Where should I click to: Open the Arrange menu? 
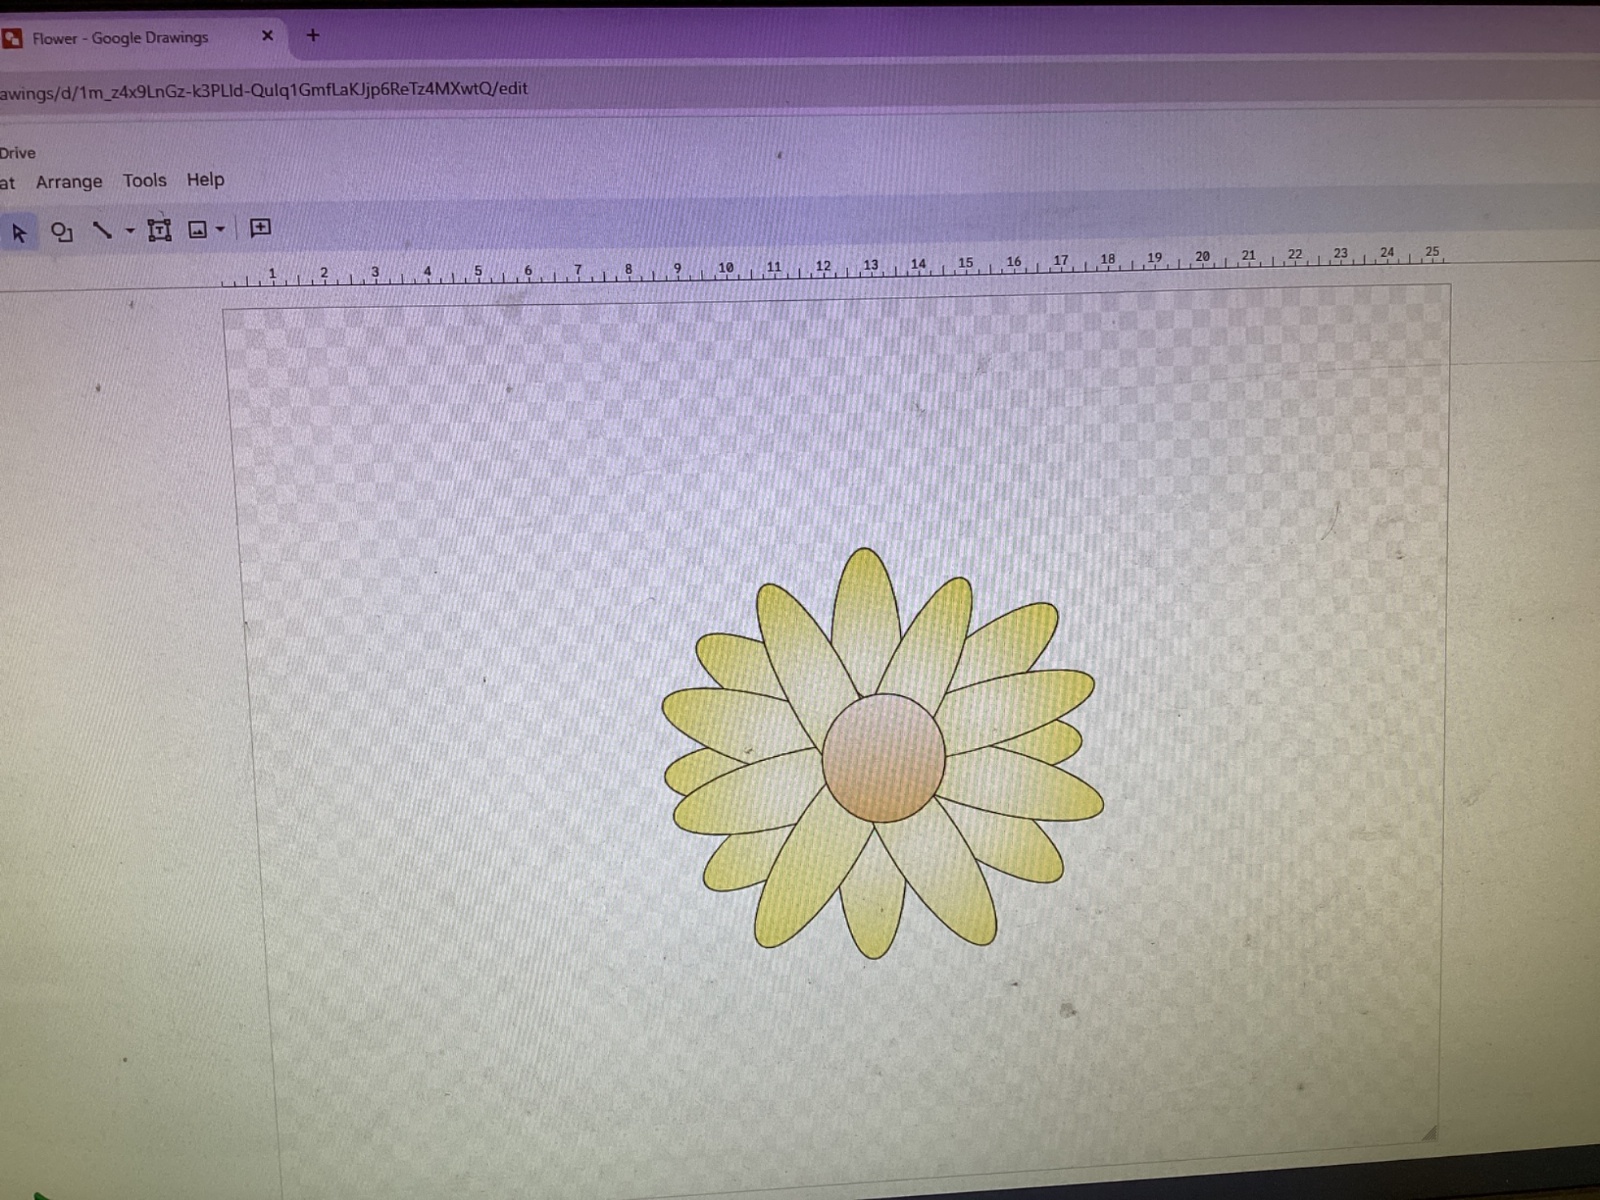(x=69, y=182)
